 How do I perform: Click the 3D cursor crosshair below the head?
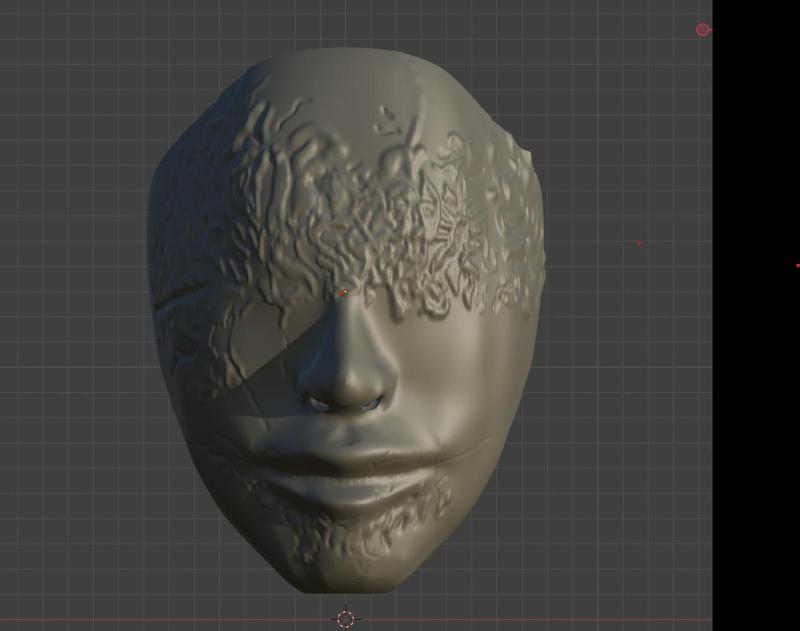tap(346, 619)
